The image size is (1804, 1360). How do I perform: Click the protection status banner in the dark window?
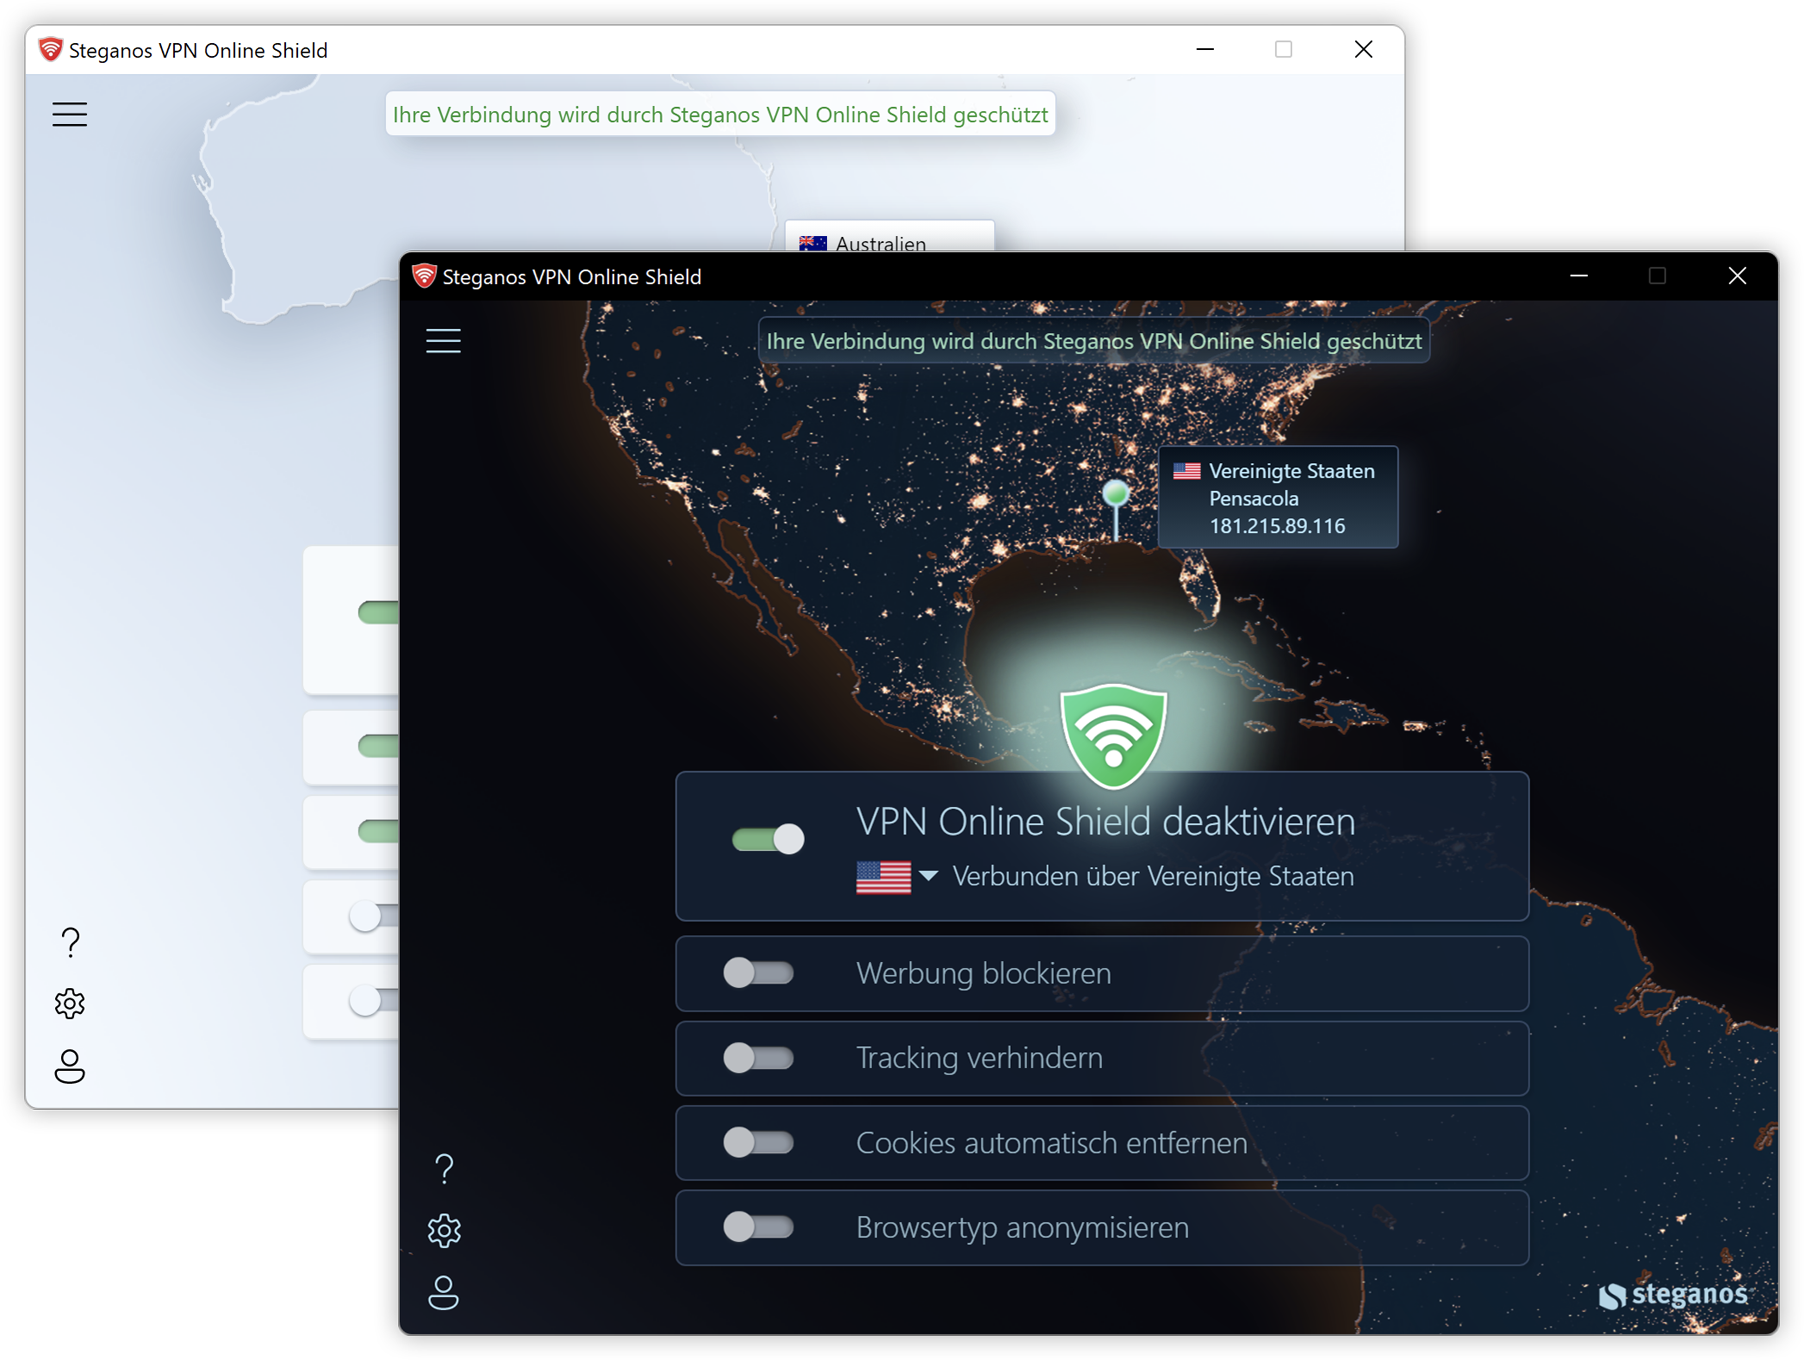[1094, 341]
